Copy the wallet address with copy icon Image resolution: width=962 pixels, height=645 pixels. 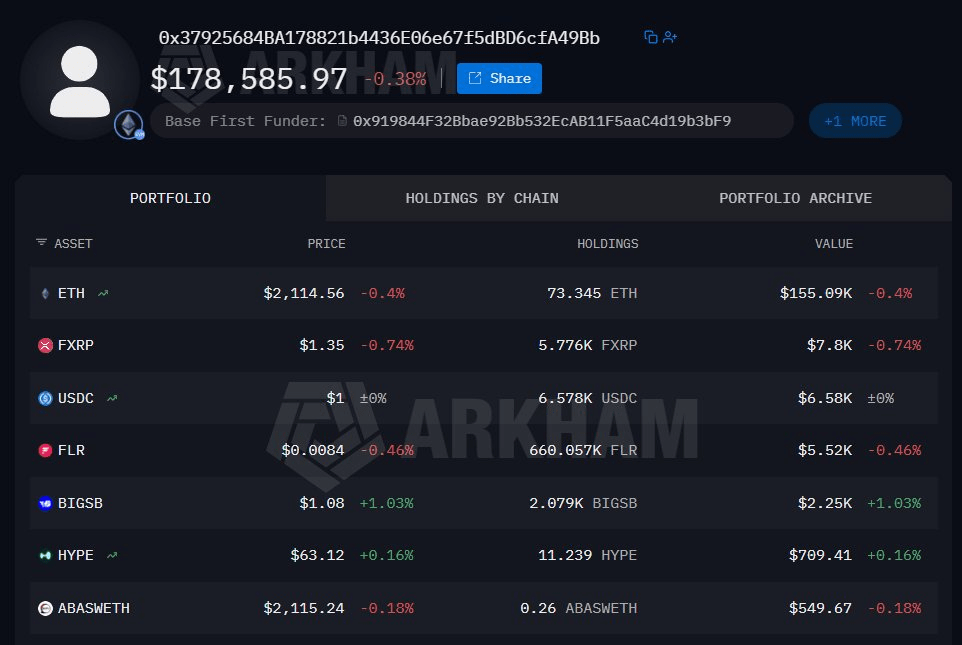point(650,37)
